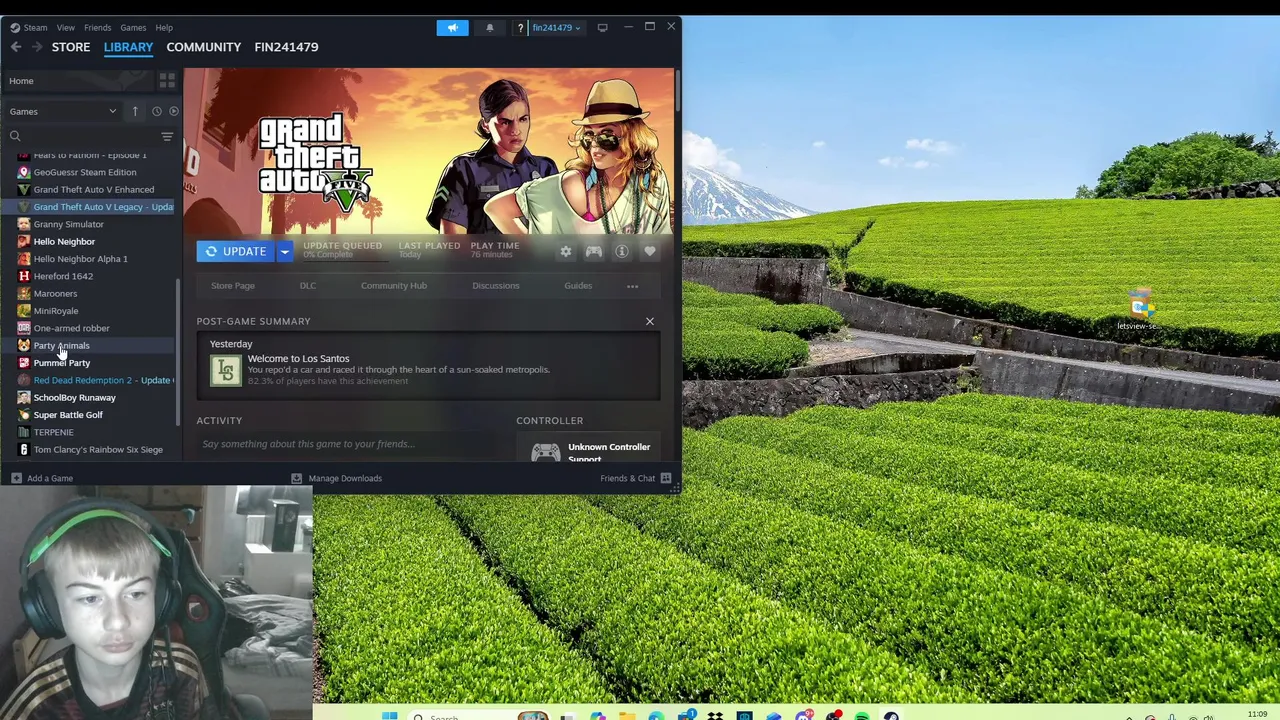Open the DLC link
Image resolution: width=1280 pixels, height=720 pixels.
pyautogui.click(x=308, y=286)
